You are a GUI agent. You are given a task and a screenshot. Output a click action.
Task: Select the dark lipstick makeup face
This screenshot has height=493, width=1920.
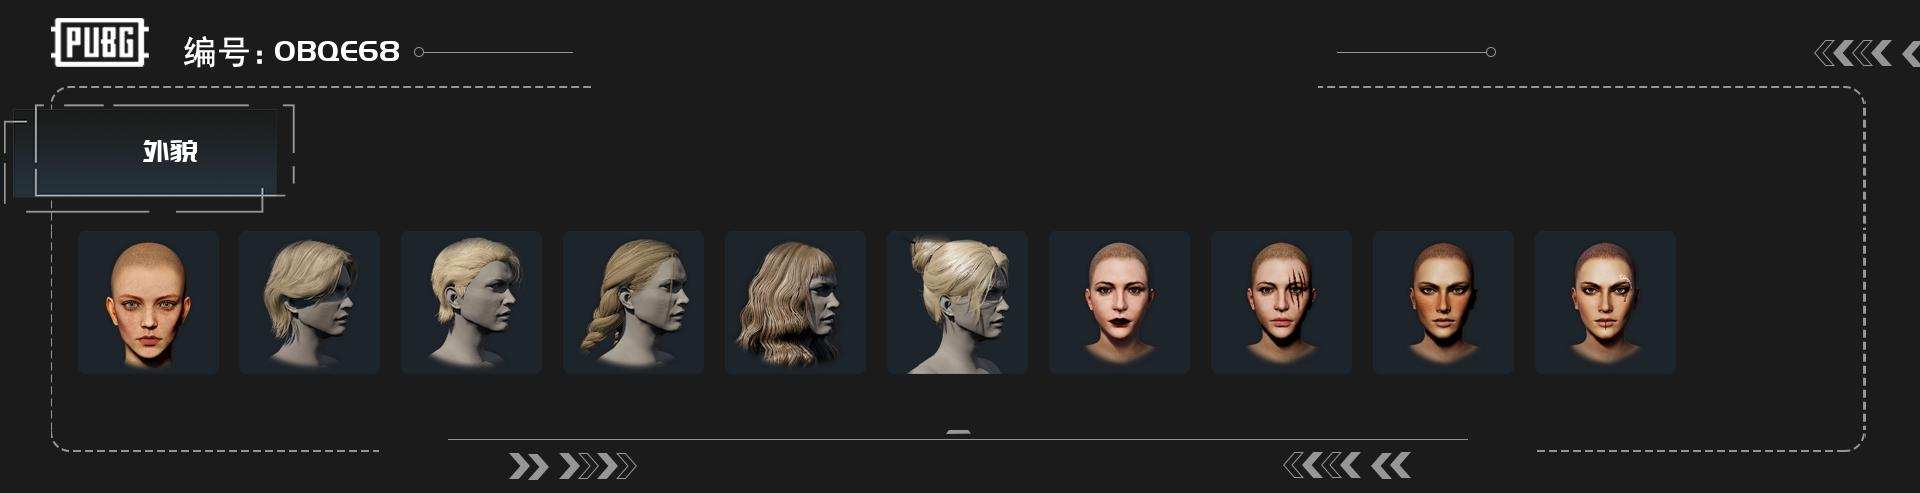click(x=1119, y=302)
